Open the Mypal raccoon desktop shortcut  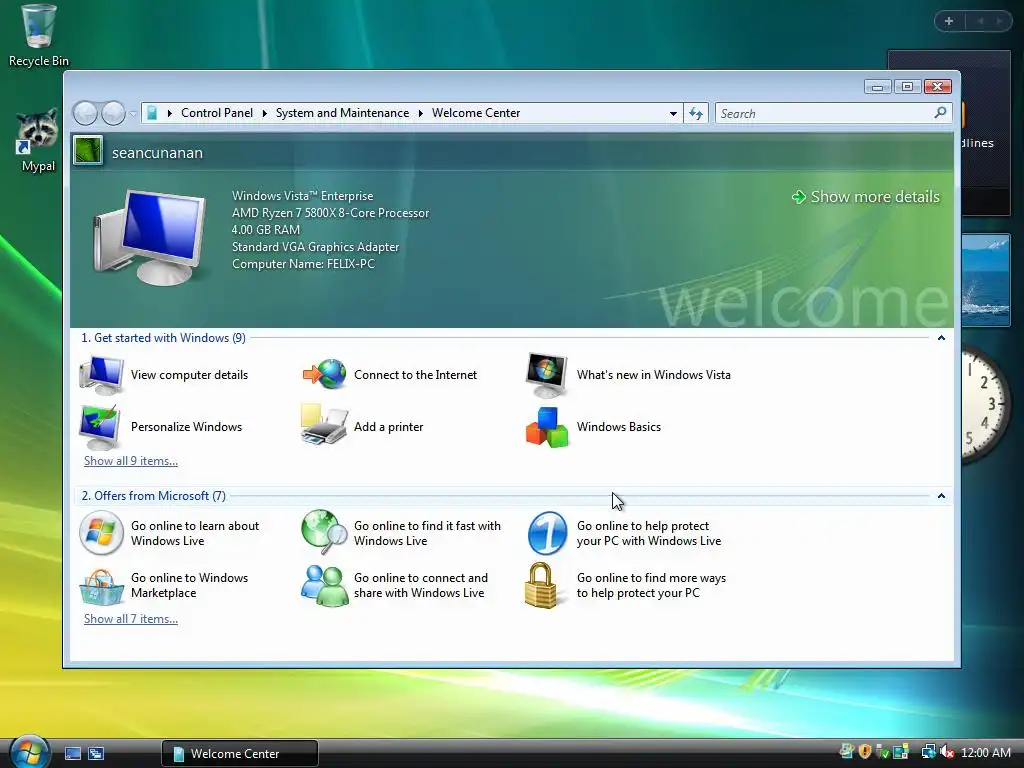click(x=38, y=140)
